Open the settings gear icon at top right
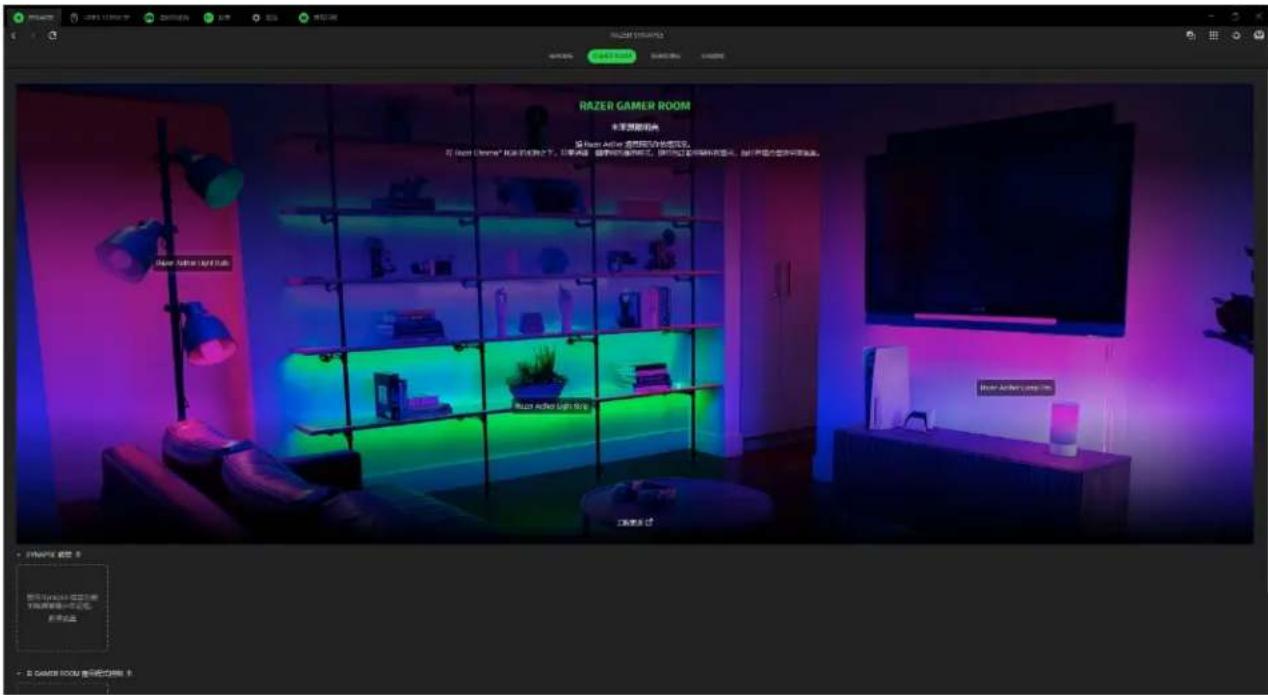Image resolution: width=1268 pixels, height=695 pixels. pos(1236,35)
